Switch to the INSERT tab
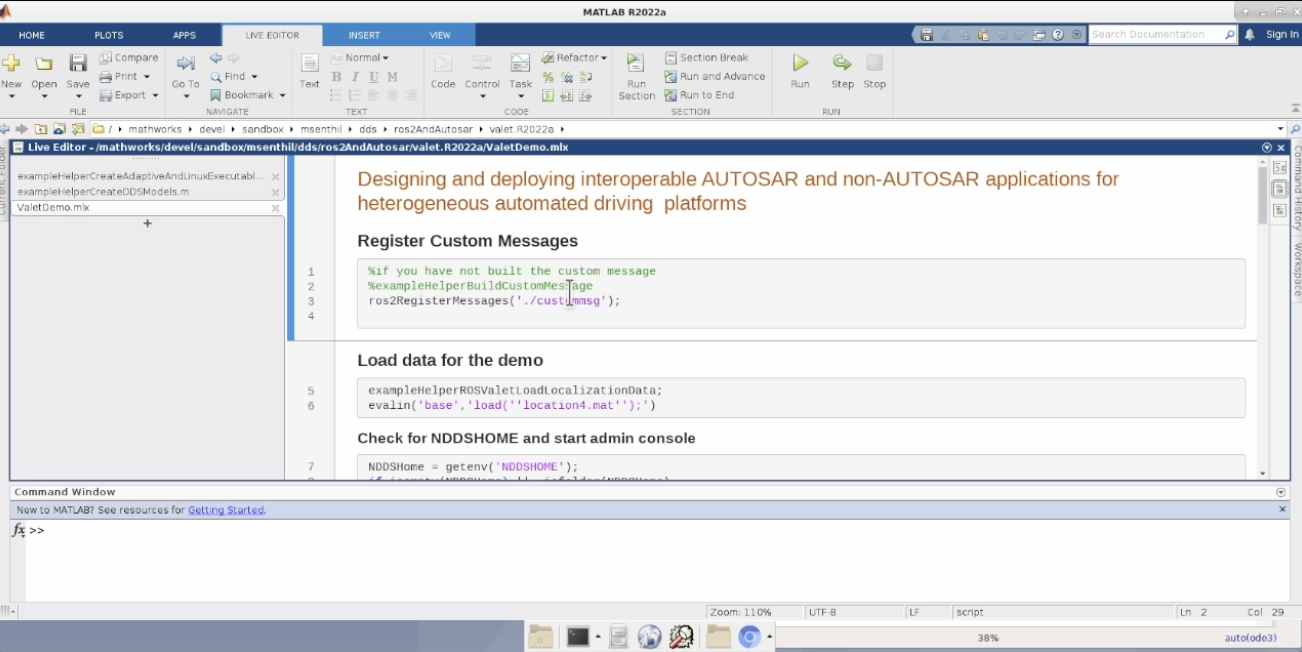 click(x=364, y=35)
